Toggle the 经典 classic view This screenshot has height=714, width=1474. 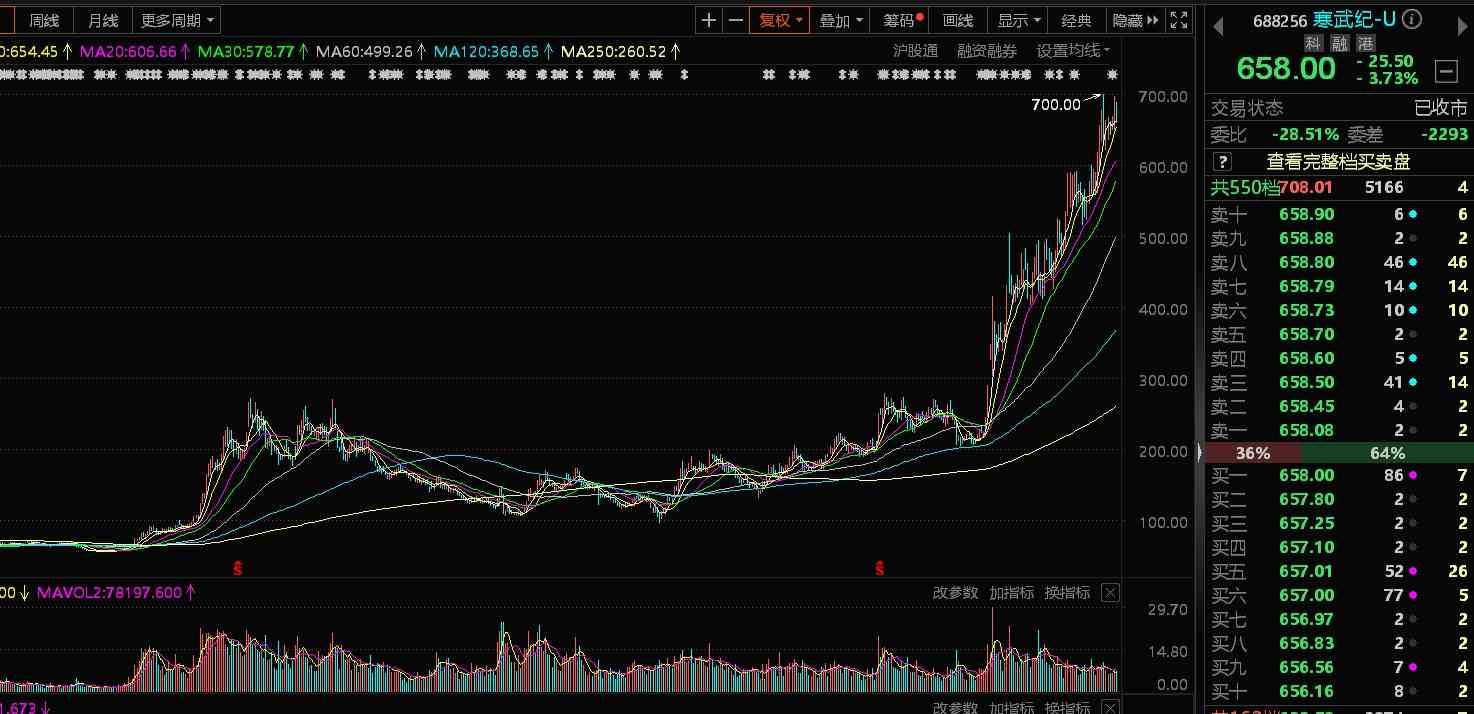pyautogui.click(x=1076, y=20)
